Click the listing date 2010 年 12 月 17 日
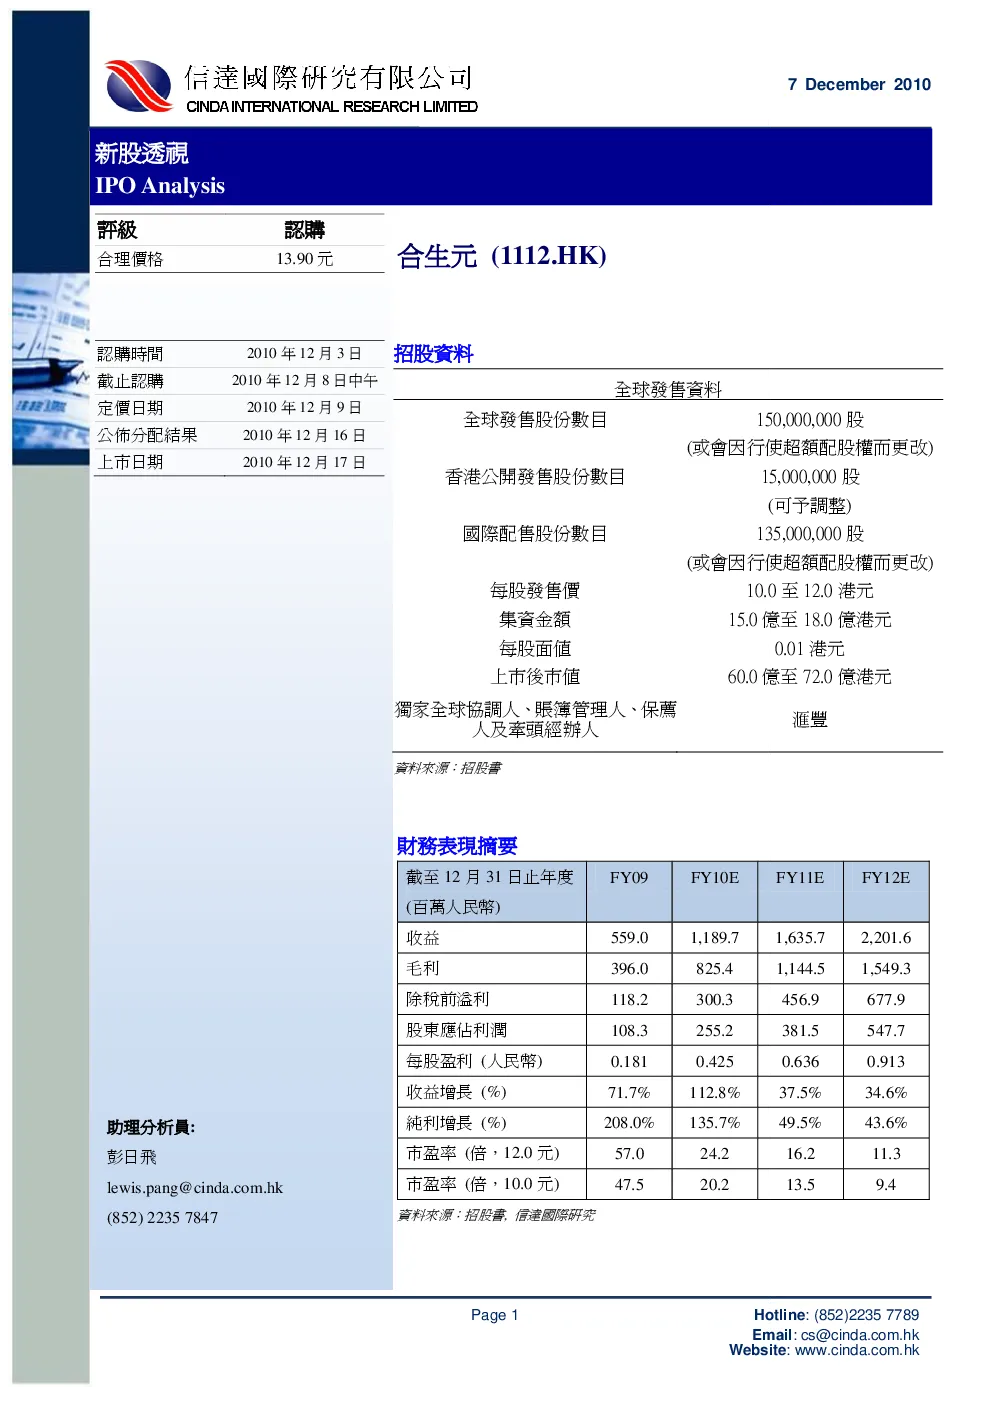 tap(304, 462)
